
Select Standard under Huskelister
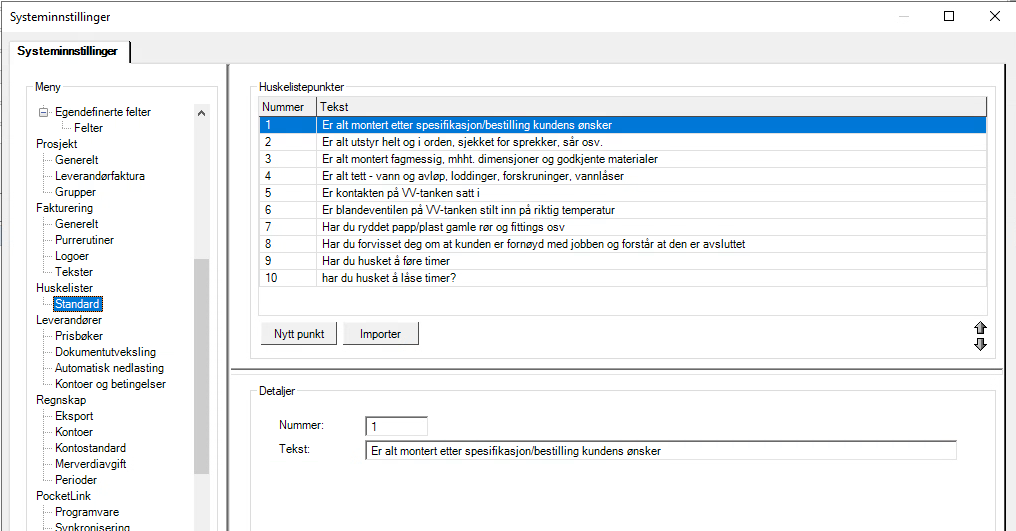77,303
